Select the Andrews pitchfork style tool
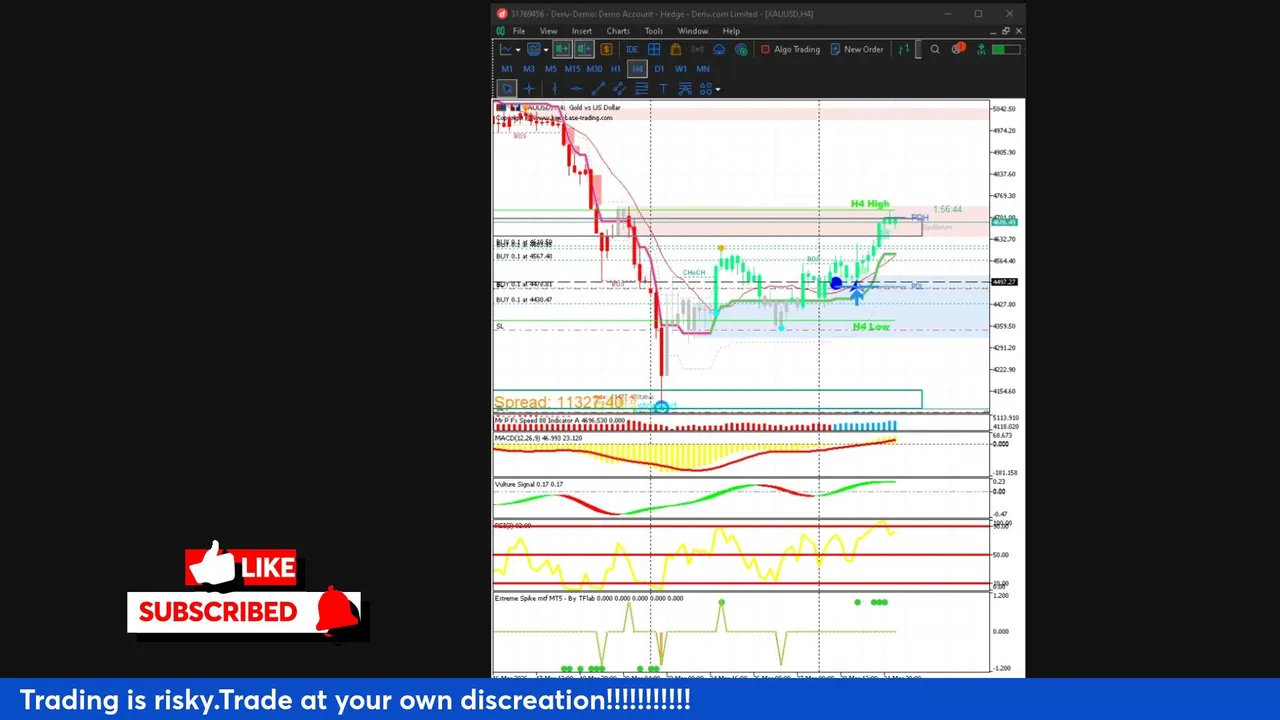1280x720 pixels. [685, 89]
